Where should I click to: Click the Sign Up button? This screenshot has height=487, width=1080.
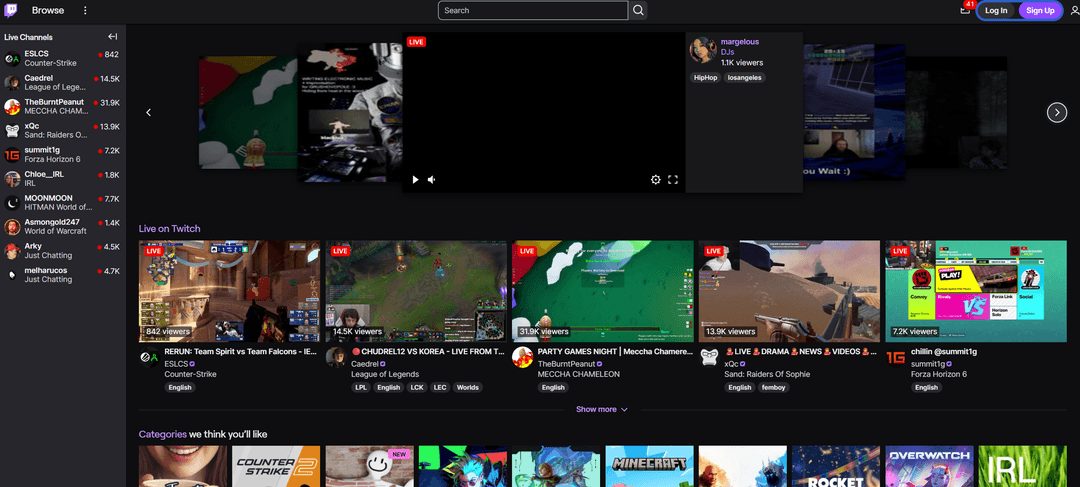pos(1040,10)
